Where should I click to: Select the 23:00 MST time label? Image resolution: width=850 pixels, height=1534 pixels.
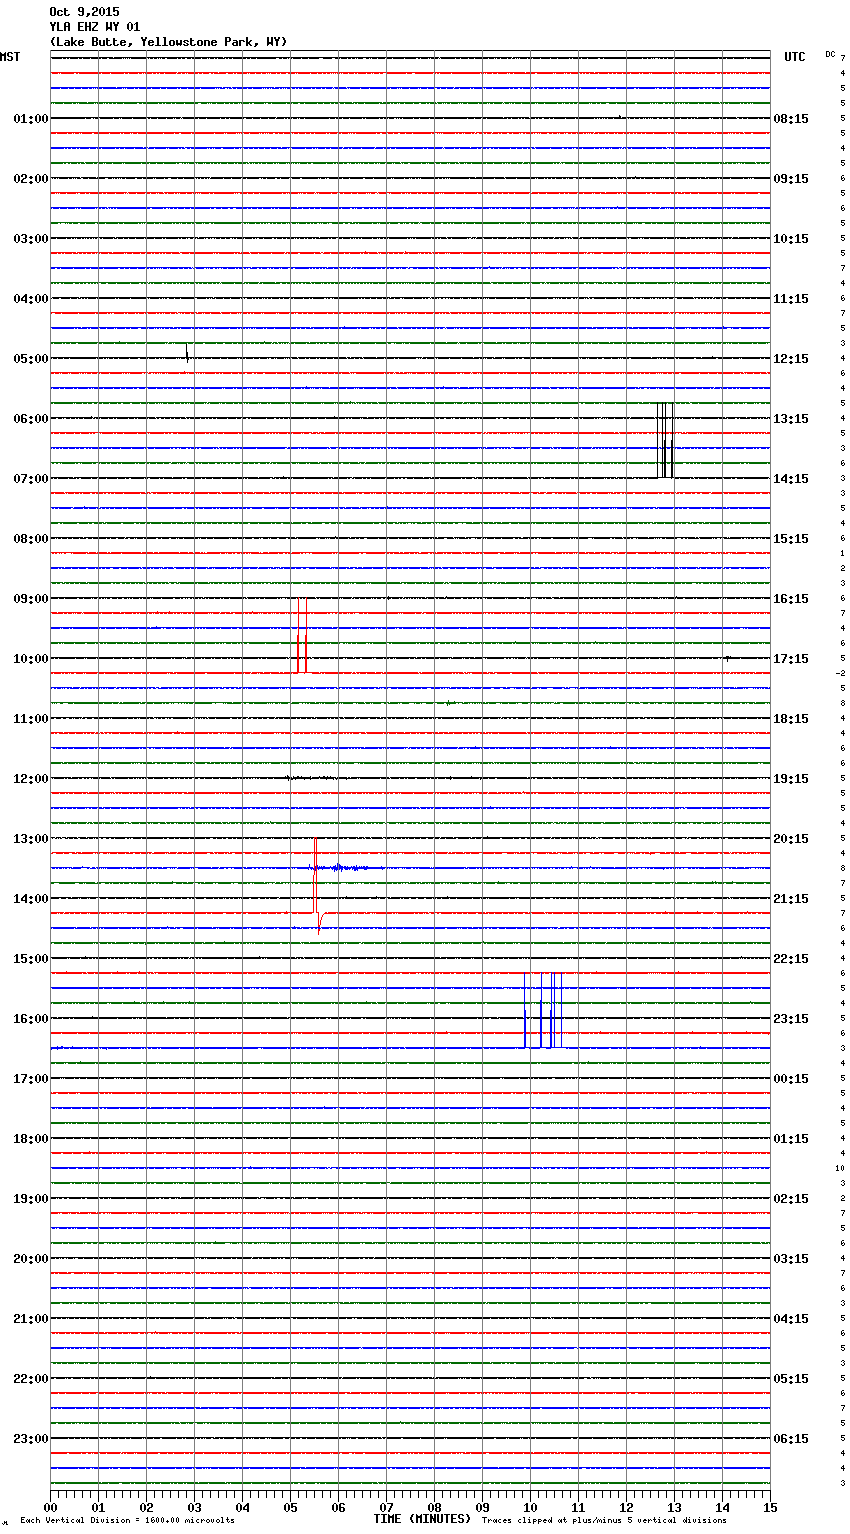tap(31, 1439)
